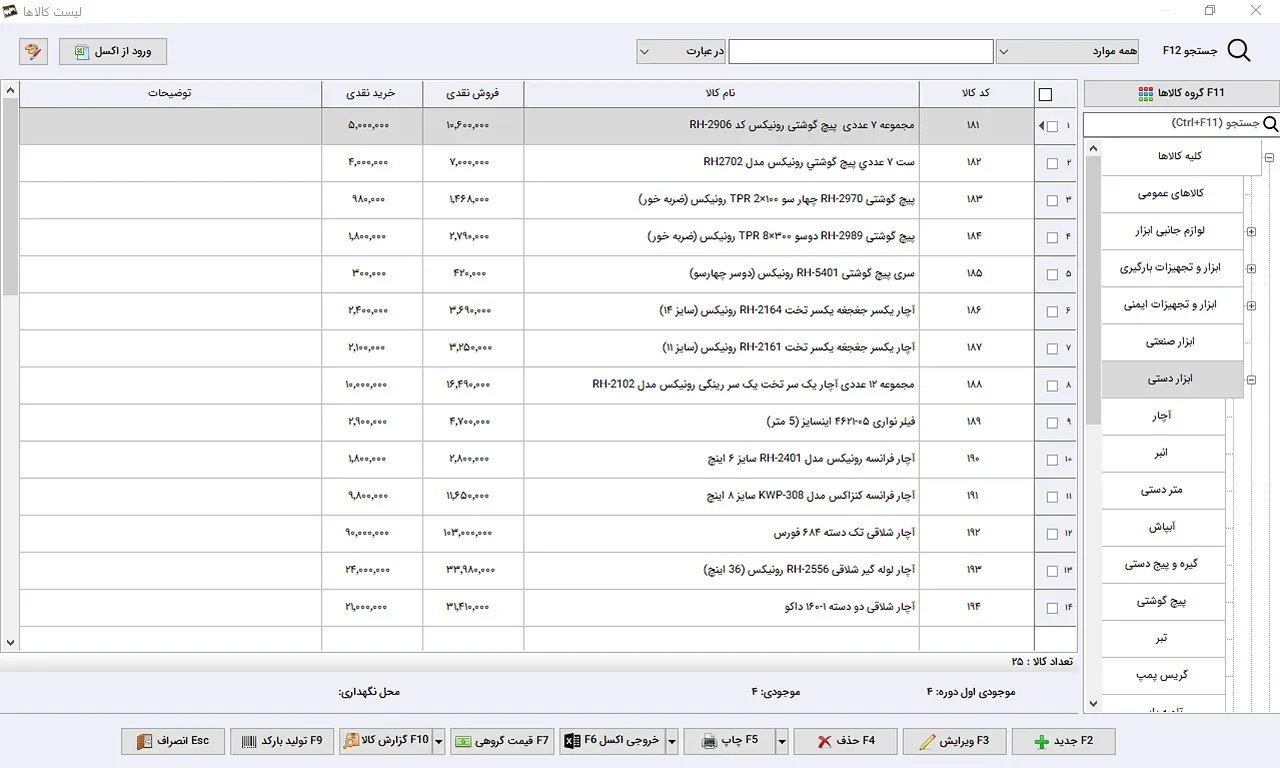Expand ابزار و تجهیزات بارگیری group
The width and height of the screenshot is (1280, 768).
point(1251,269)
